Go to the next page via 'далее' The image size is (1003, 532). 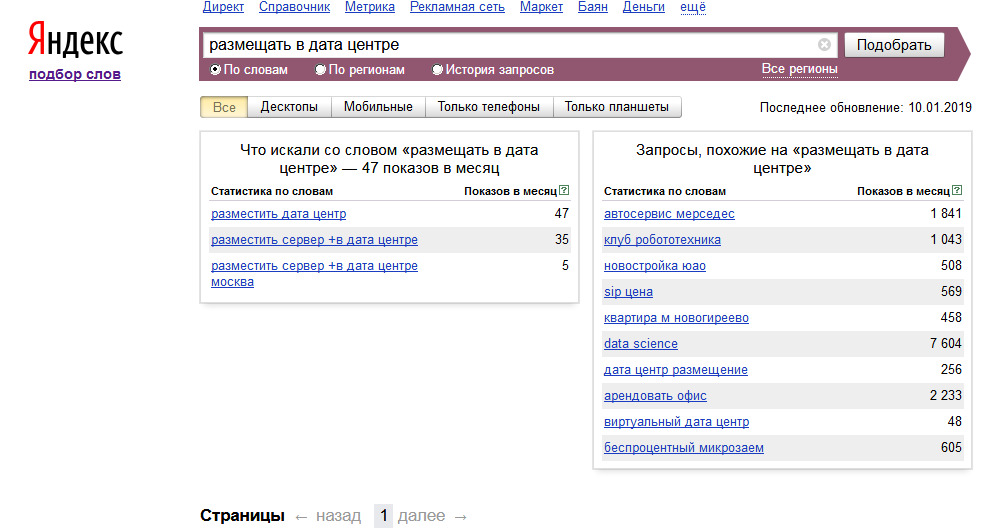(421, 515)
